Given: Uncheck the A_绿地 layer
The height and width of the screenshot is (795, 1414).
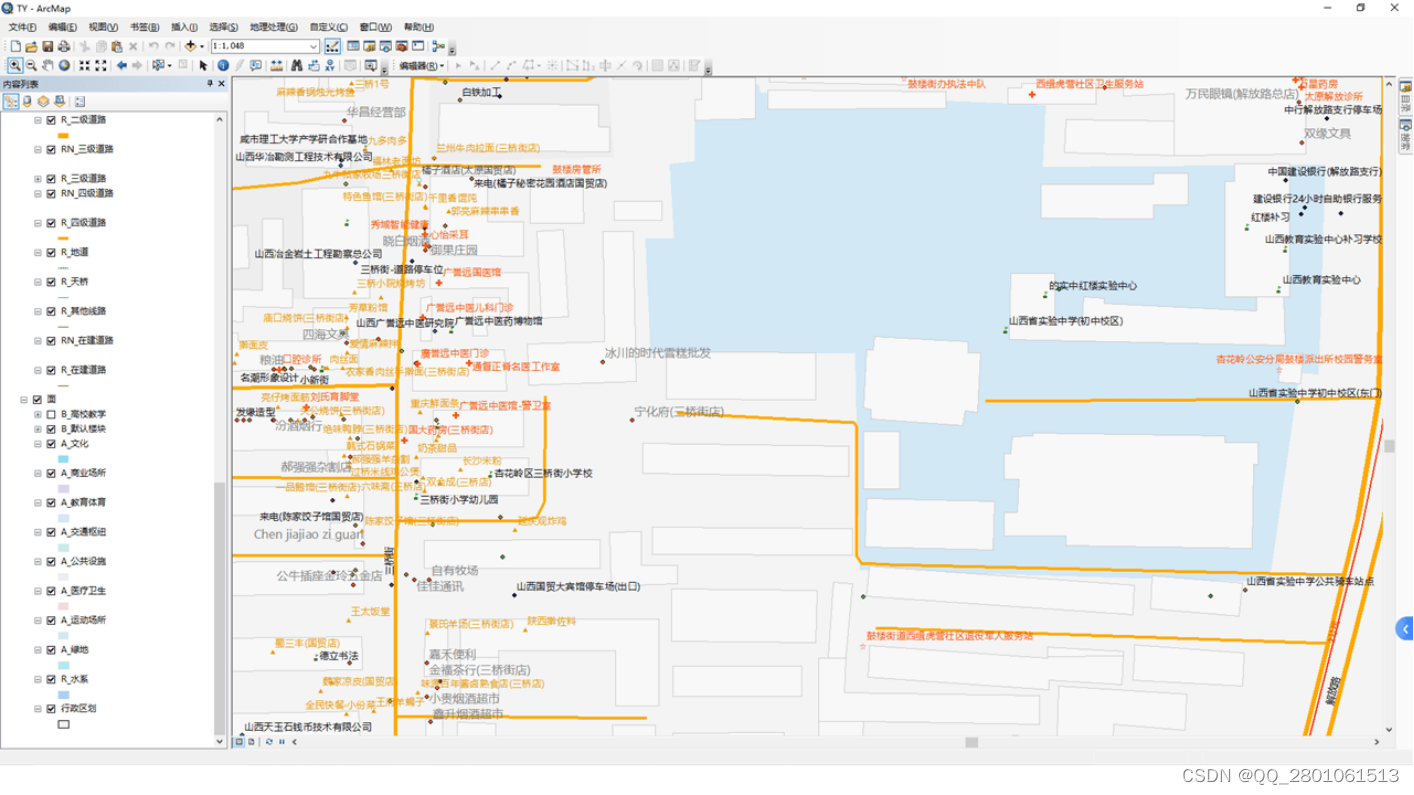Looking at the screenshot, I should 51,649.
